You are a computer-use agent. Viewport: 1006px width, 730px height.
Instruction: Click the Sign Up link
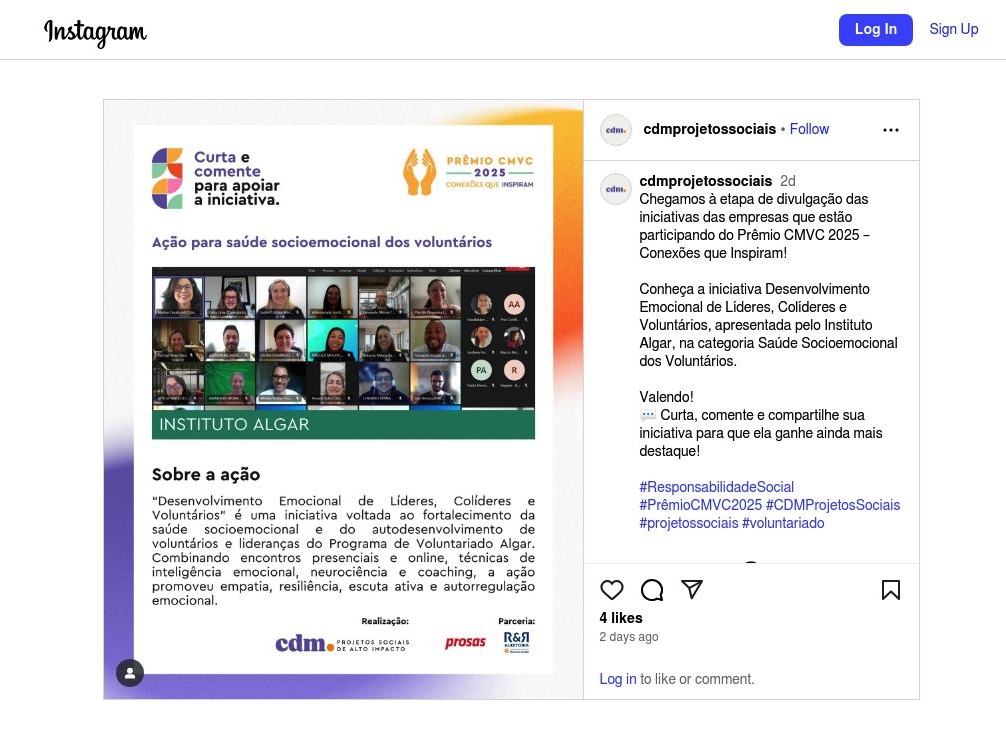[x=953, y=29]
